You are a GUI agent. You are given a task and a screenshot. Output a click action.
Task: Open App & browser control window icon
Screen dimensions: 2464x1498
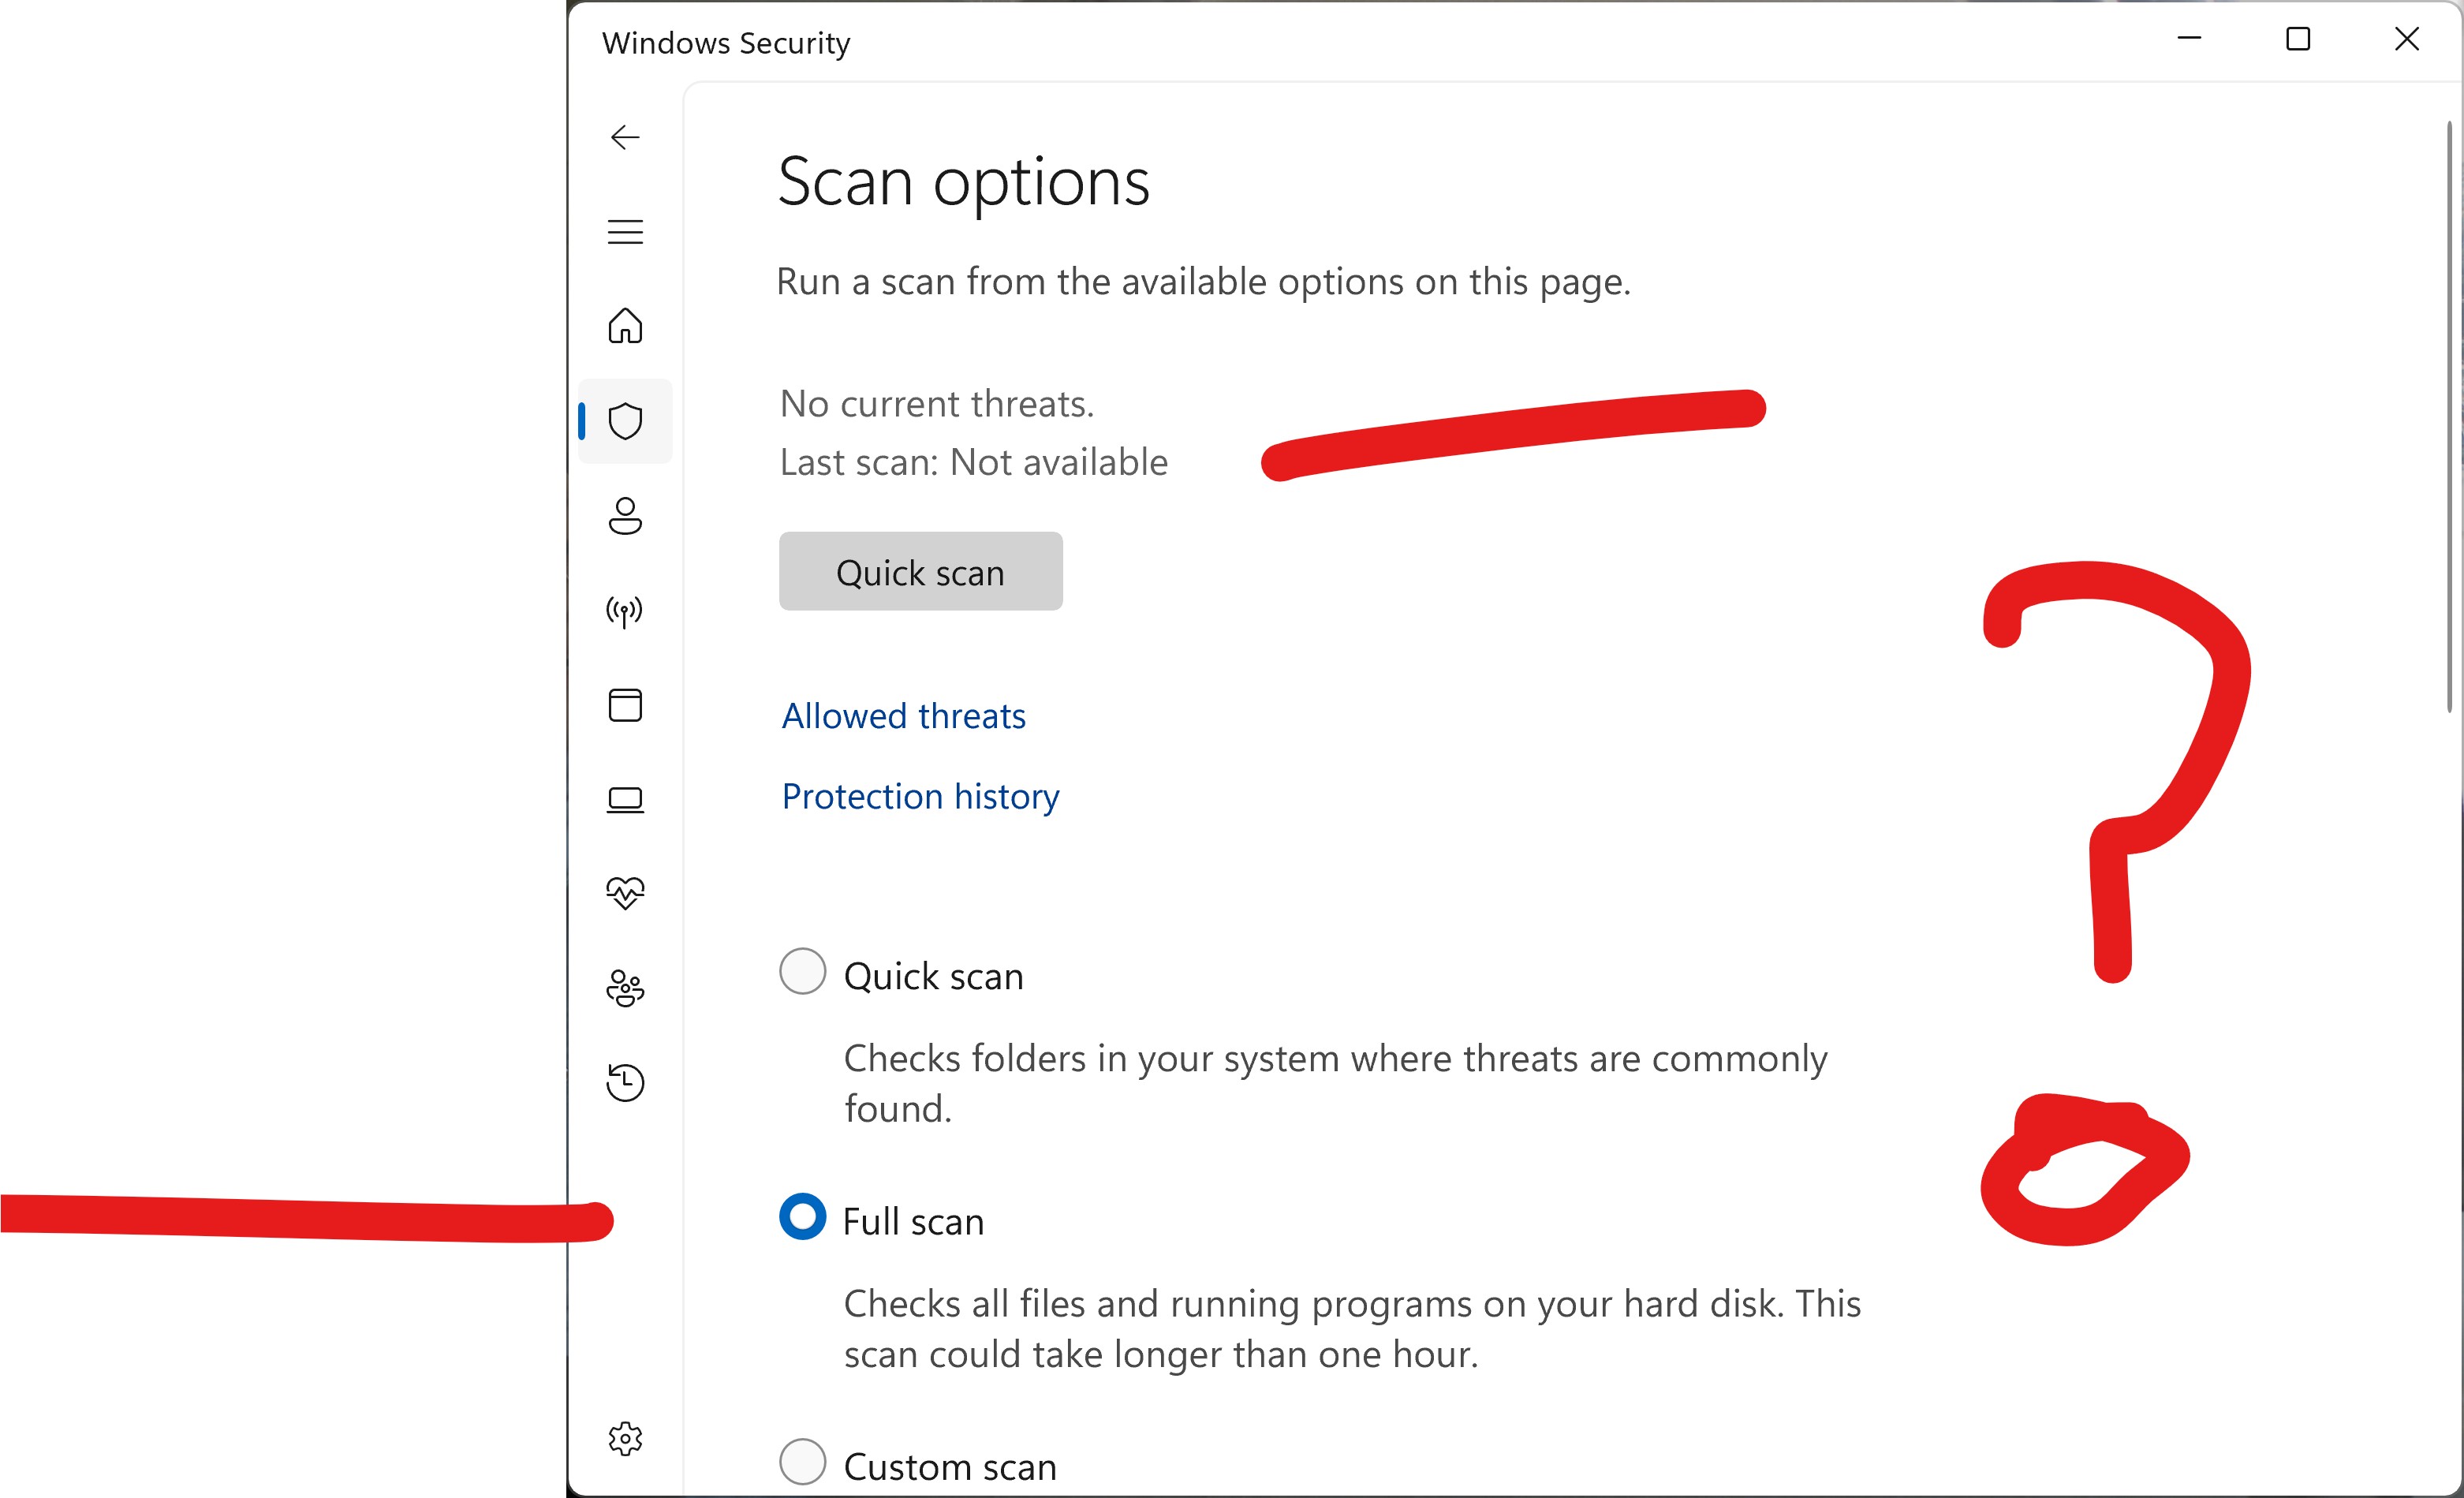pos(625,705)
